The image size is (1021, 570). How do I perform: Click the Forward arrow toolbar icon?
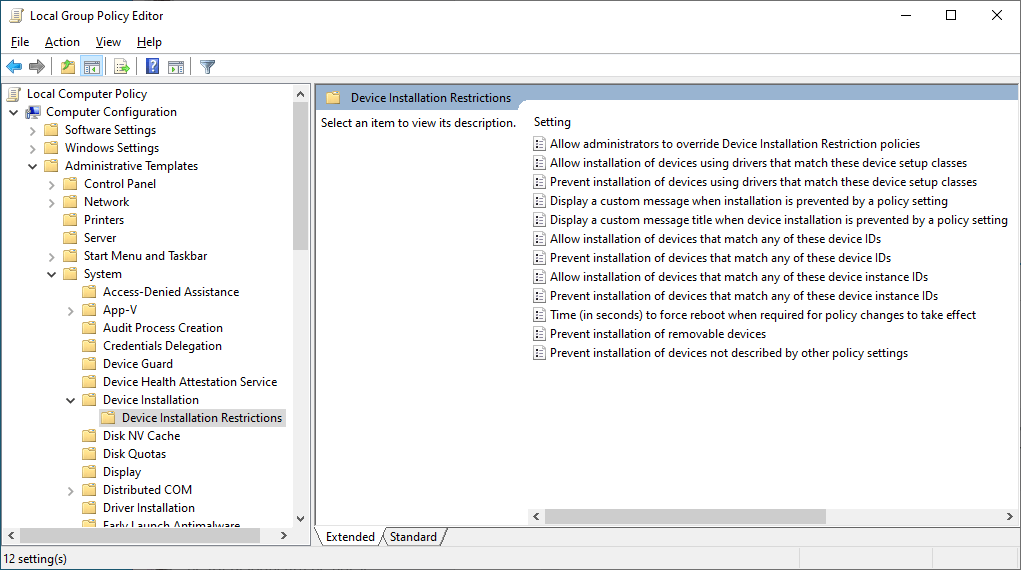[37, 67]
